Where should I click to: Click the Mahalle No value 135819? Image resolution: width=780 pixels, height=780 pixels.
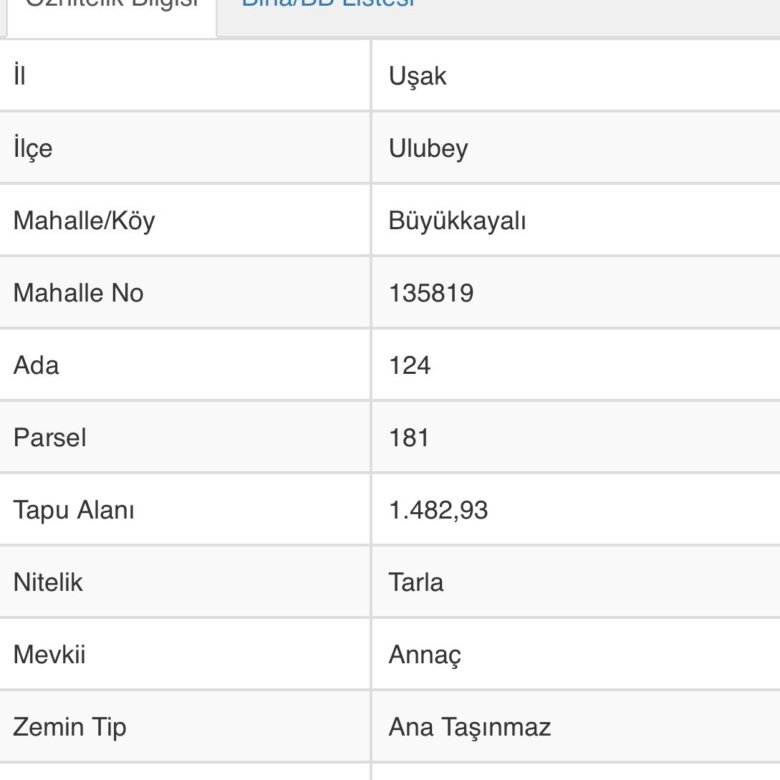pos(431,293)
